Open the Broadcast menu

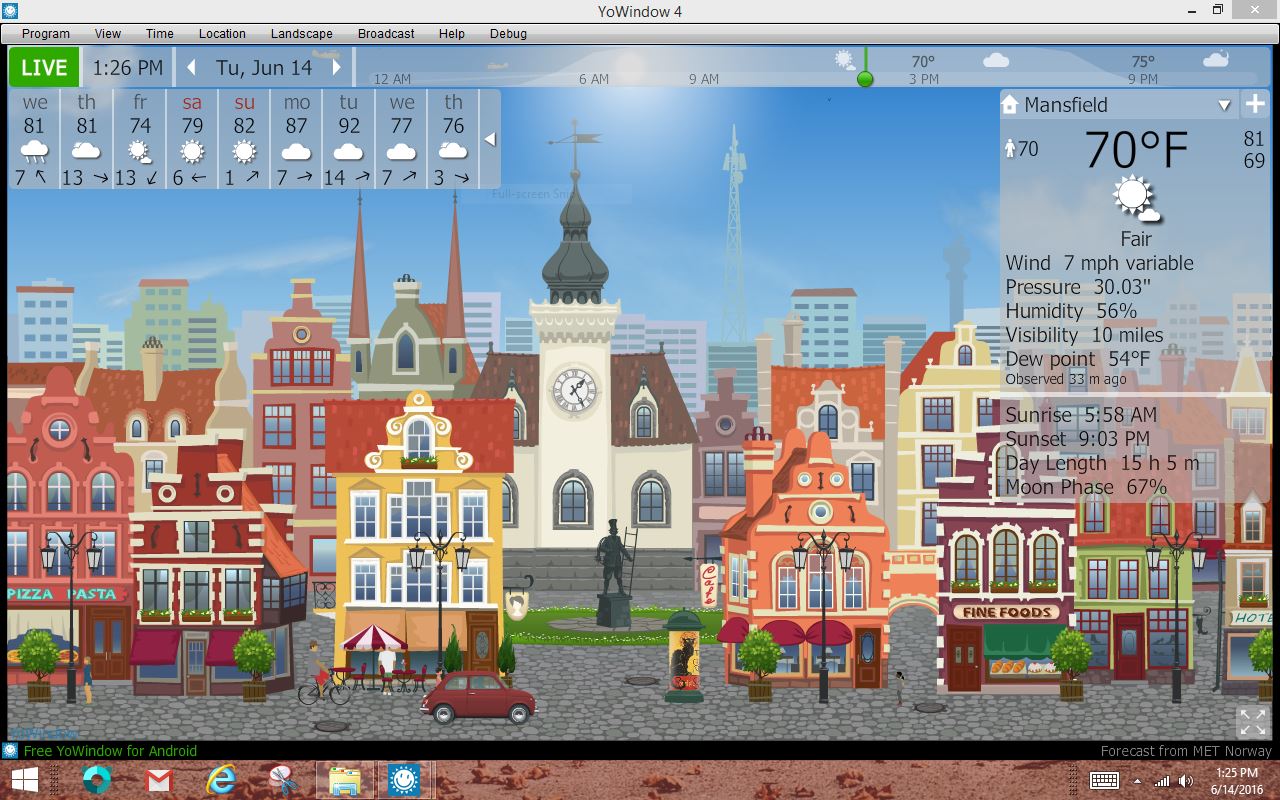(x=386, y=33)
